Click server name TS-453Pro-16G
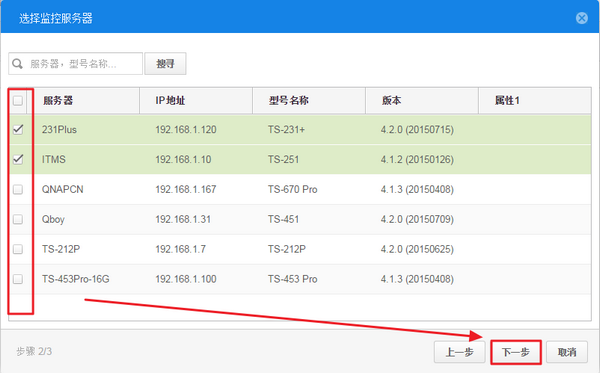Viewport: 600px width, 373px height. [x=76, y=279]
